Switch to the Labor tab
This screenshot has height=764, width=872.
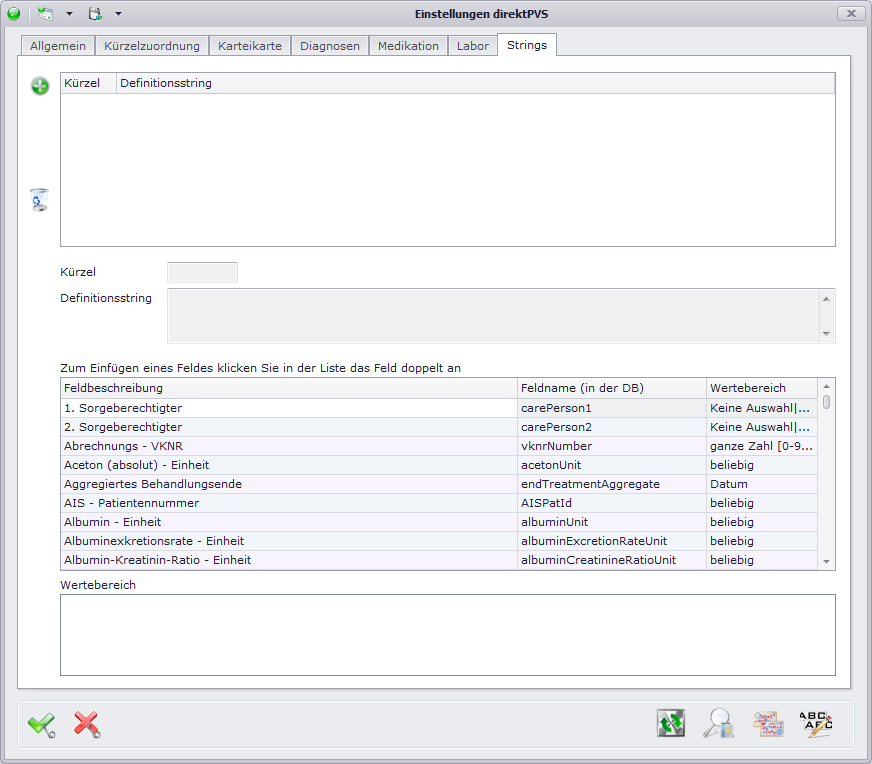click(x=473, y=46)
